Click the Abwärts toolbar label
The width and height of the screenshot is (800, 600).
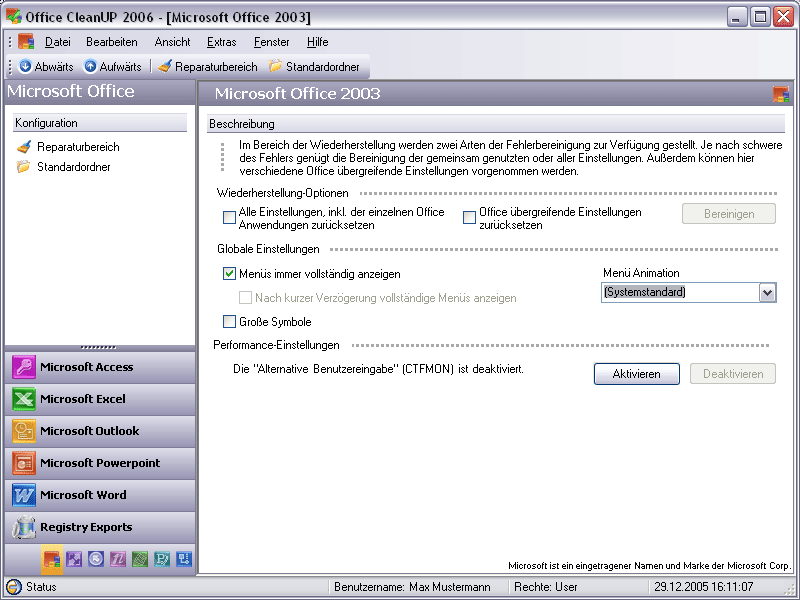click(x=54, y=67)
